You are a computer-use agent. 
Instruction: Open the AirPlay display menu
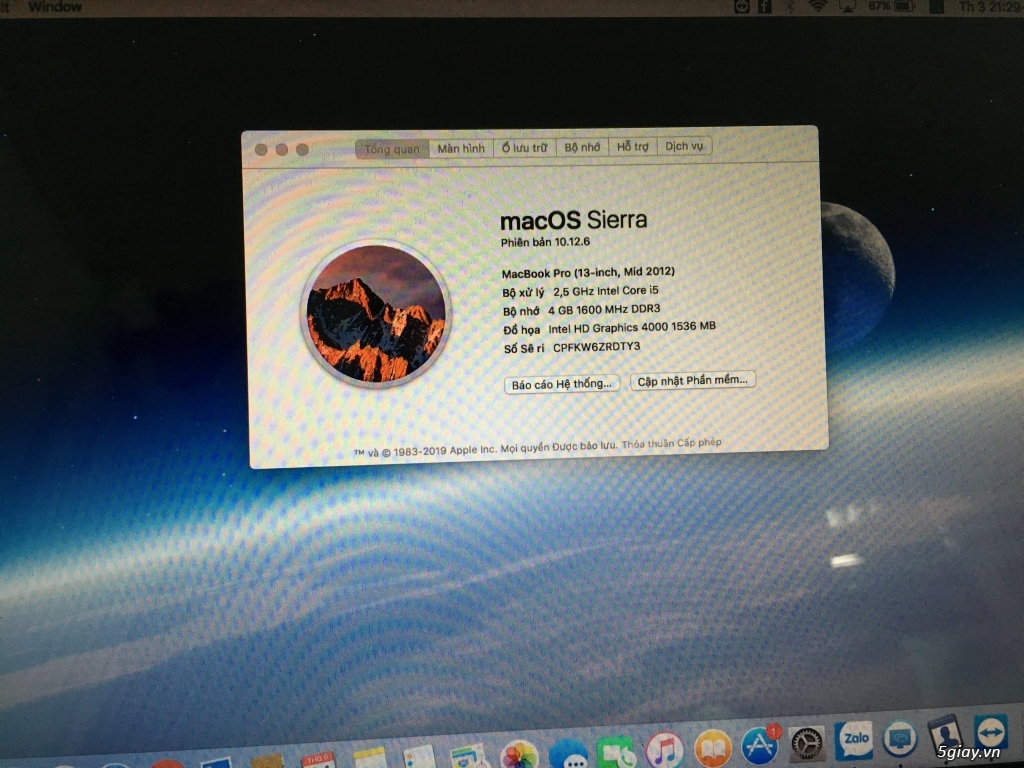pos(848,7)
